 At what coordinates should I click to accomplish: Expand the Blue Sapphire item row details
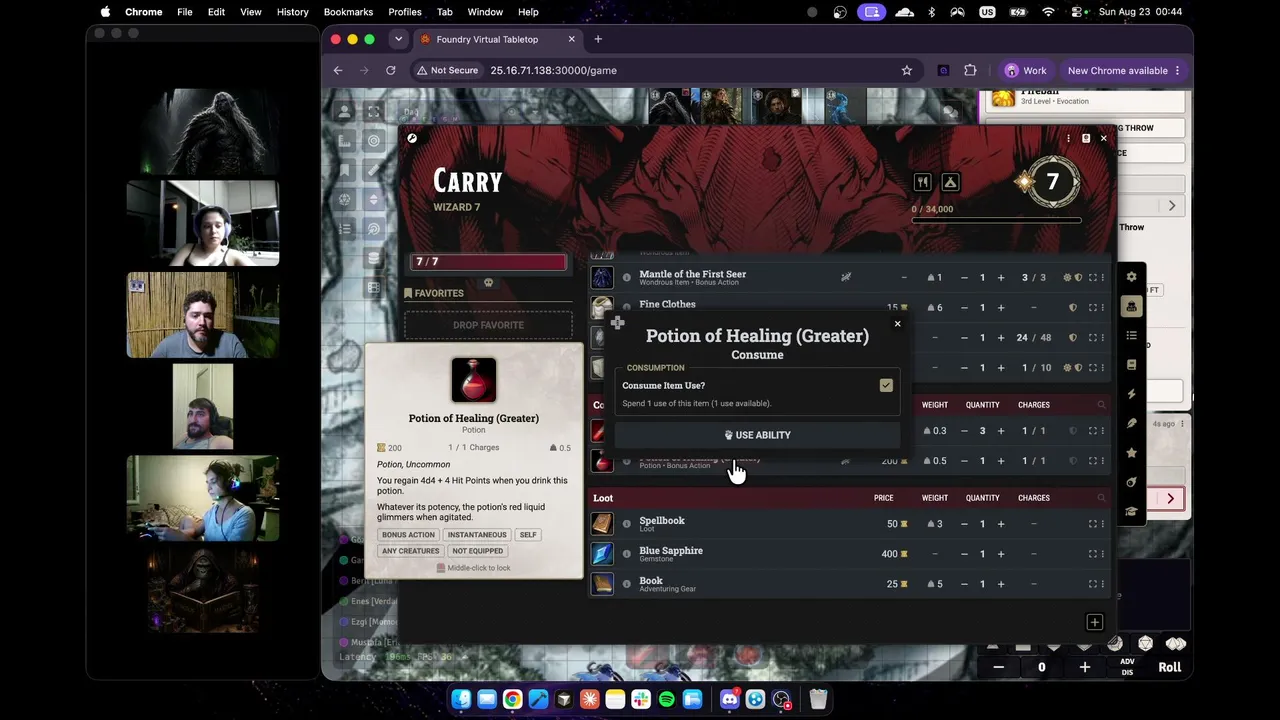[1092, 554]
